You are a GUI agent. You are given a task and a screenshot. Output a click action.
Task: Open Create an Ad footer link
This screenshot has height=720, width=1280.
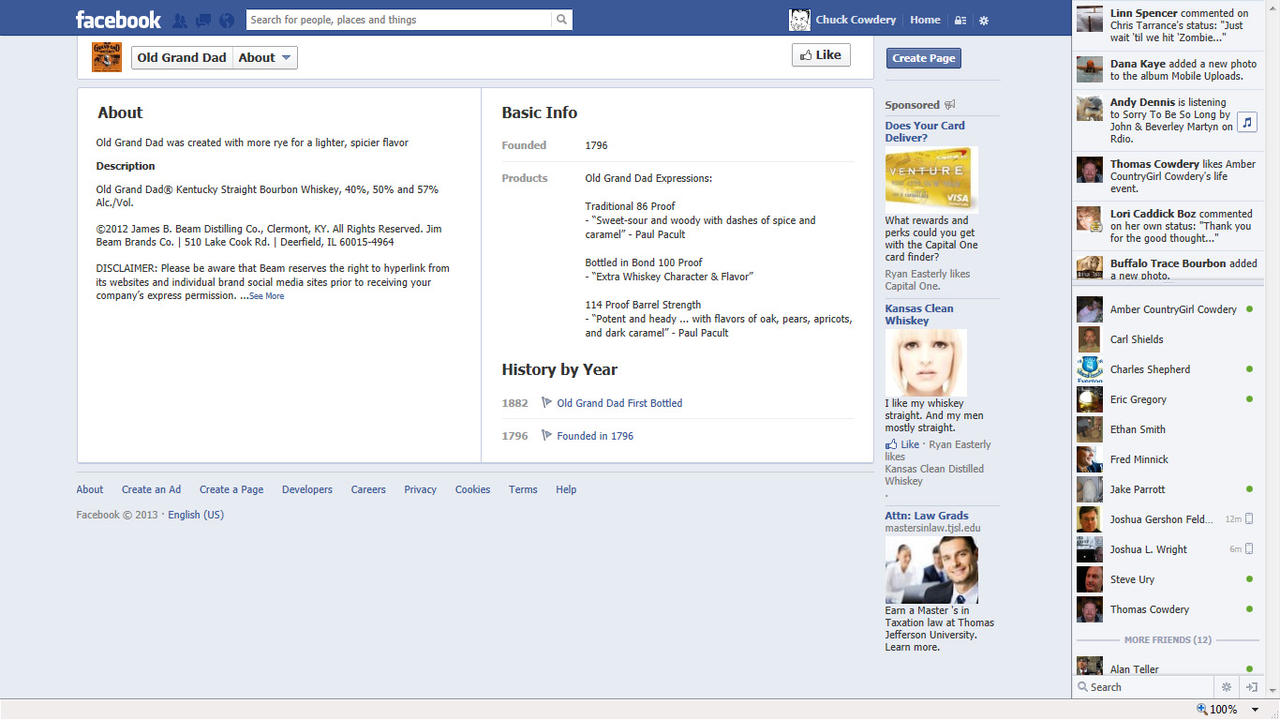click(151, 490)
